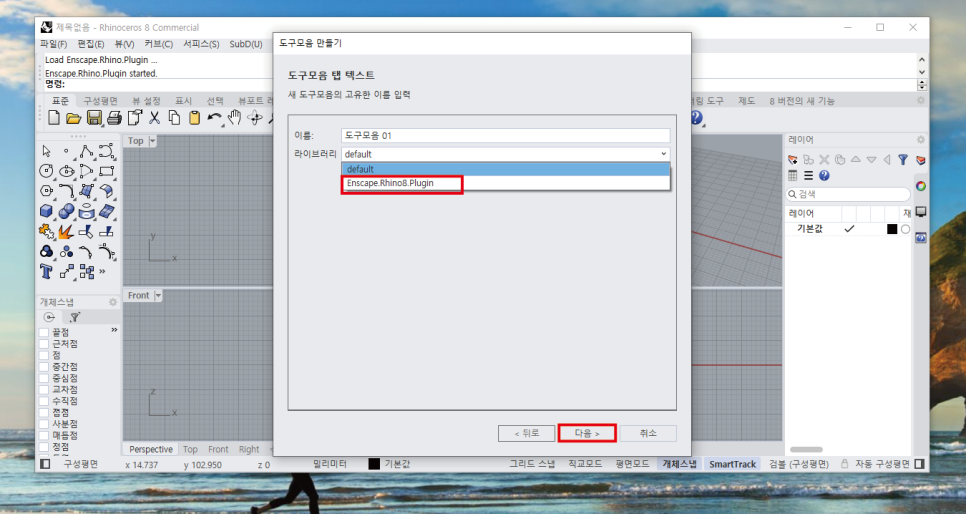This screenshot has width=966, height=514.
Task: Open the color wheel panel icon
Action: click(x=920, y=186)
